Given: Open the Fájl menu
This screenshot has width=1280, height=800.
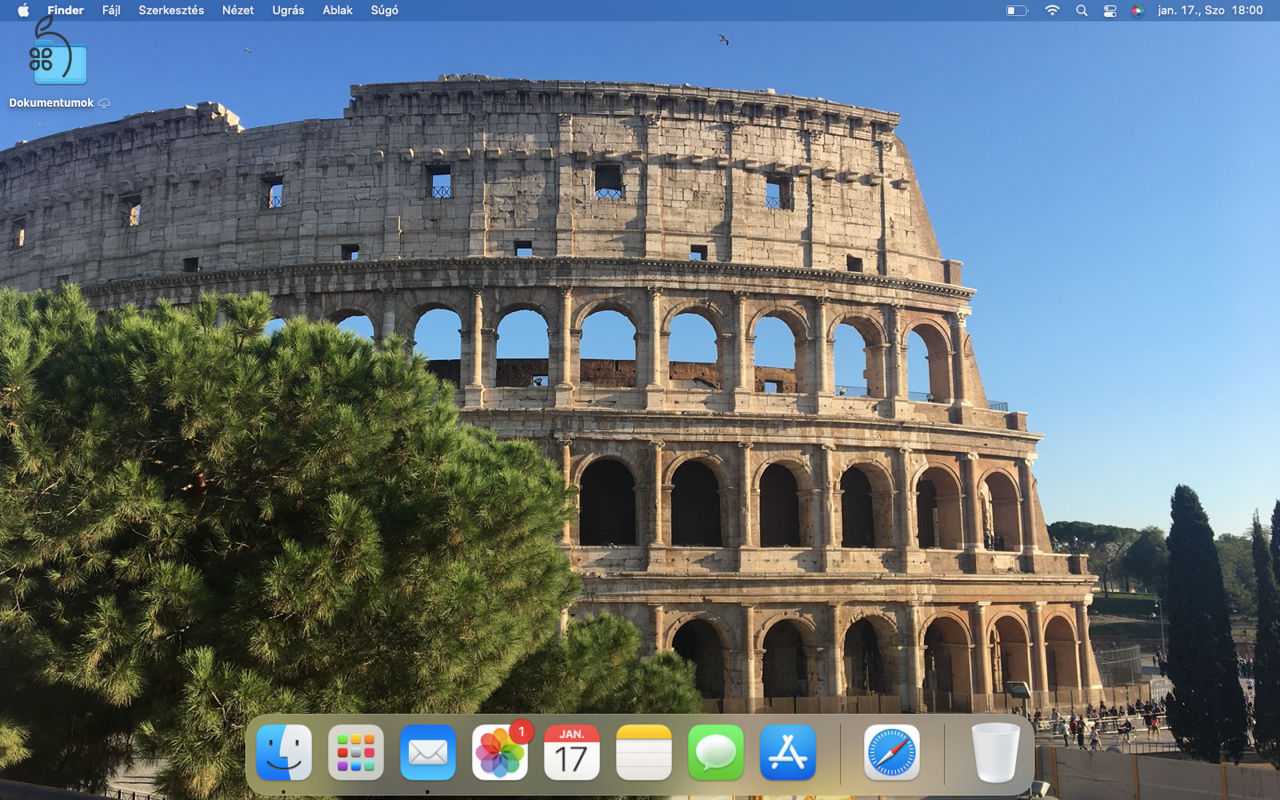Looking at the screenshot, I should pyautogui.click(x=110, y=10).
